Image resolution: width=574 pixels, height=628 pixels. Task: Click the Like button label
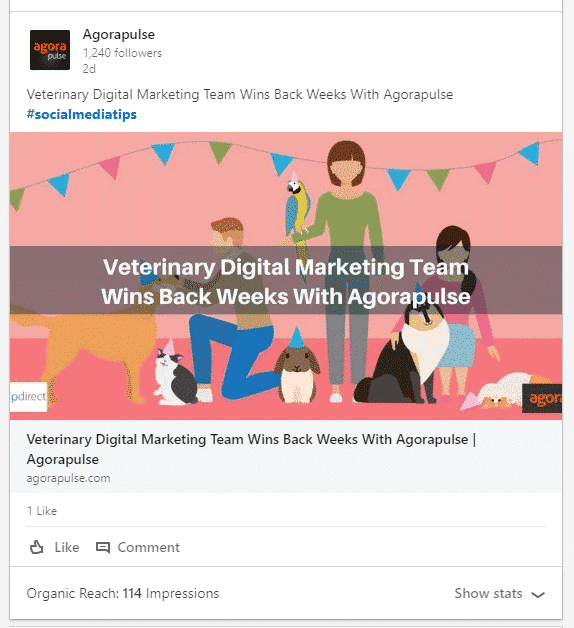pyautogui.click(x=67, y=547)
